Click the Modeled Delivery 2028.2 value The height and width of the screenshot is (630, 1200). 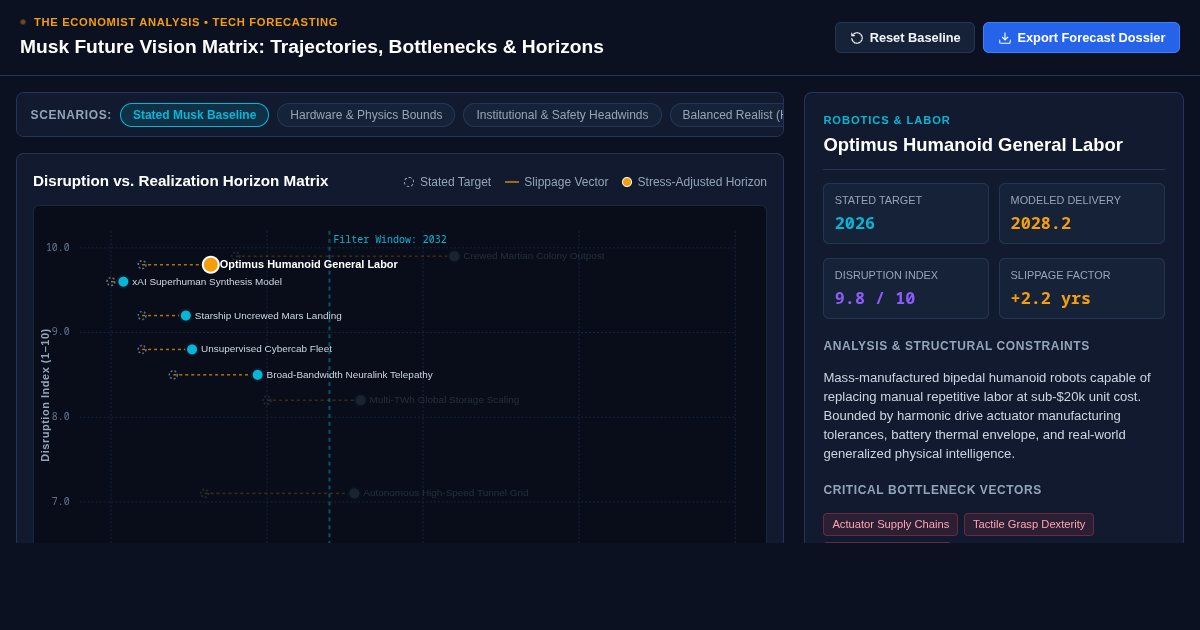click(1041, 223)
